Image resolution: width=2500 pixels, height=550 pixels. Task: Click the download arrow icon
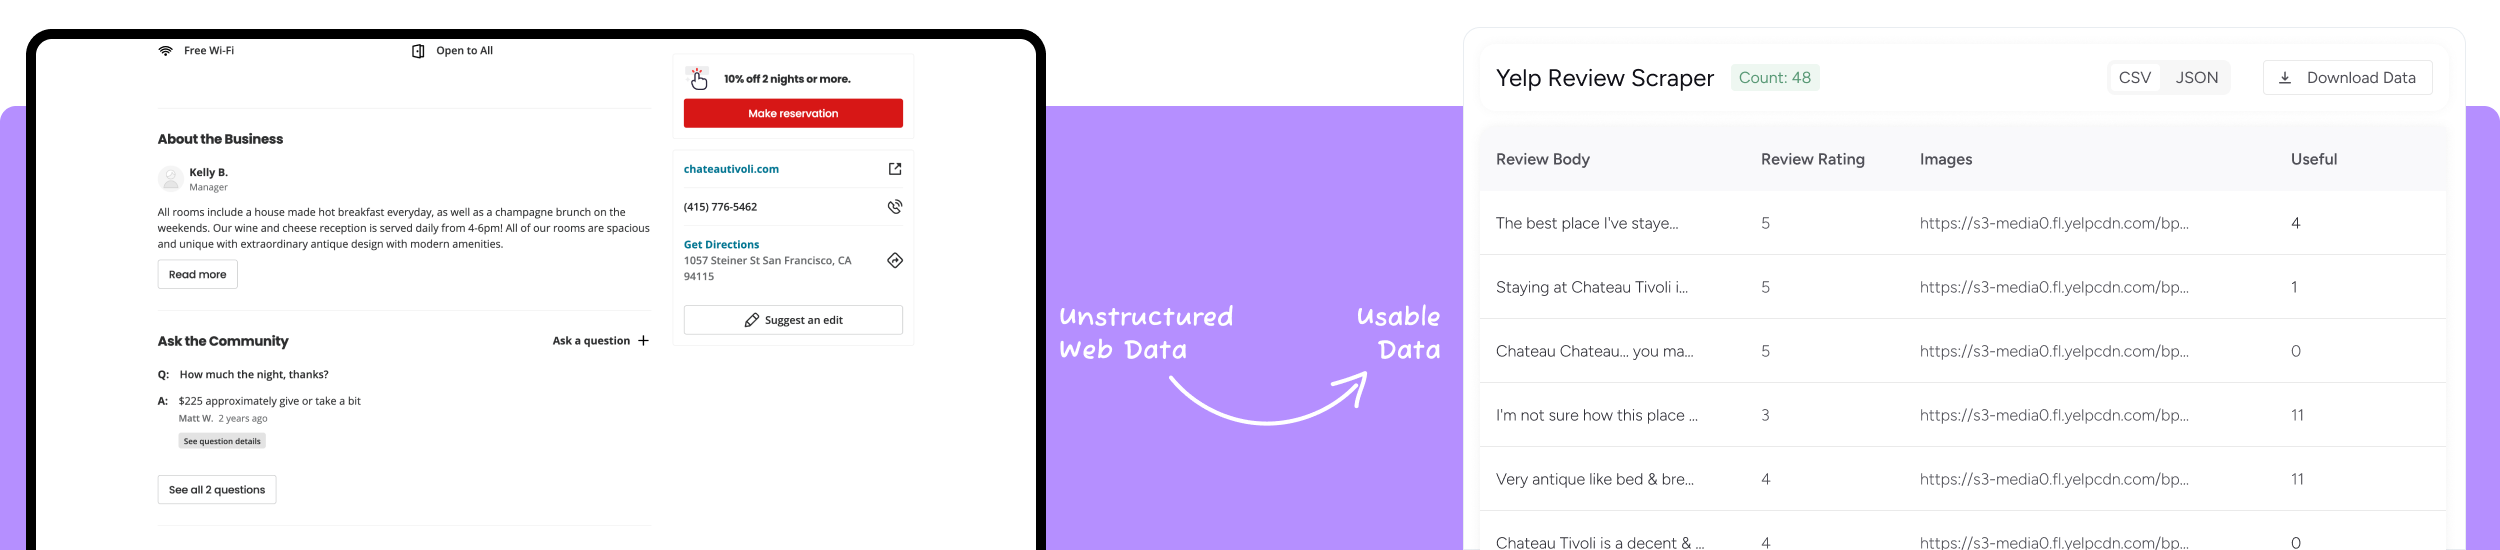(2285, 78)
